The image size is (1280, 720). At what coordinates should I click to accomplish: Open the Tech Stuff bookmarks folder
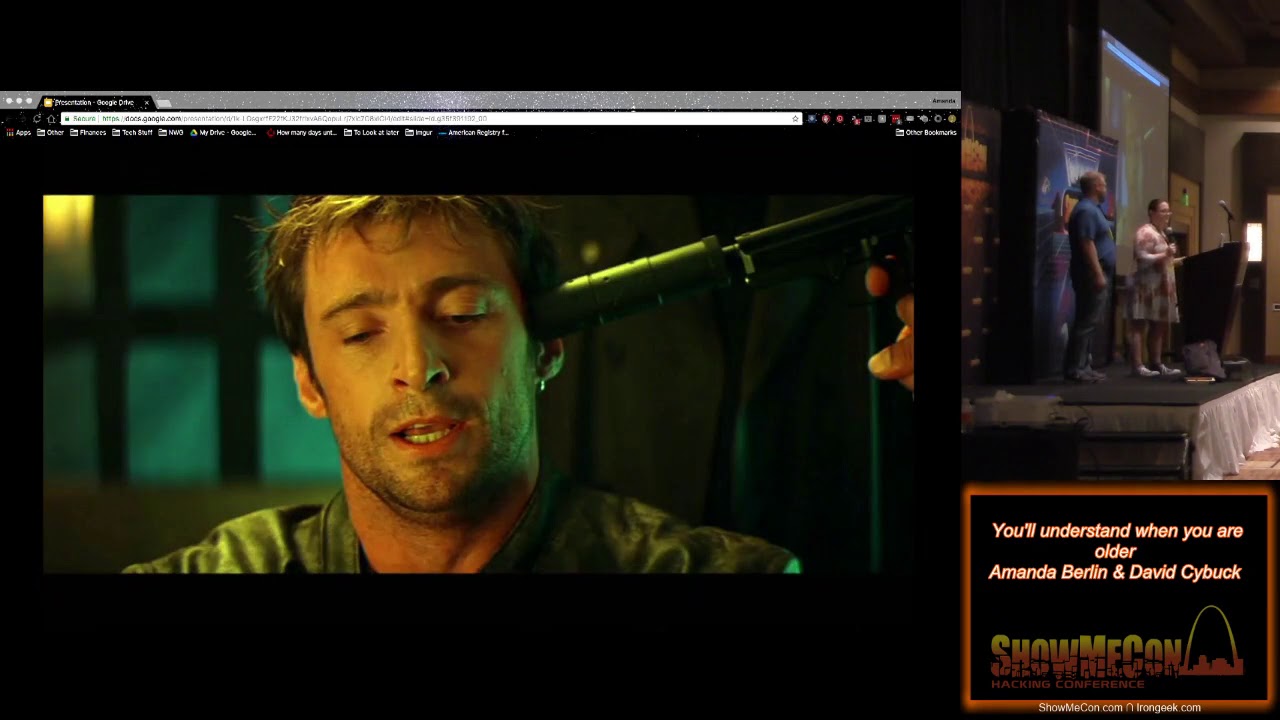132,132
